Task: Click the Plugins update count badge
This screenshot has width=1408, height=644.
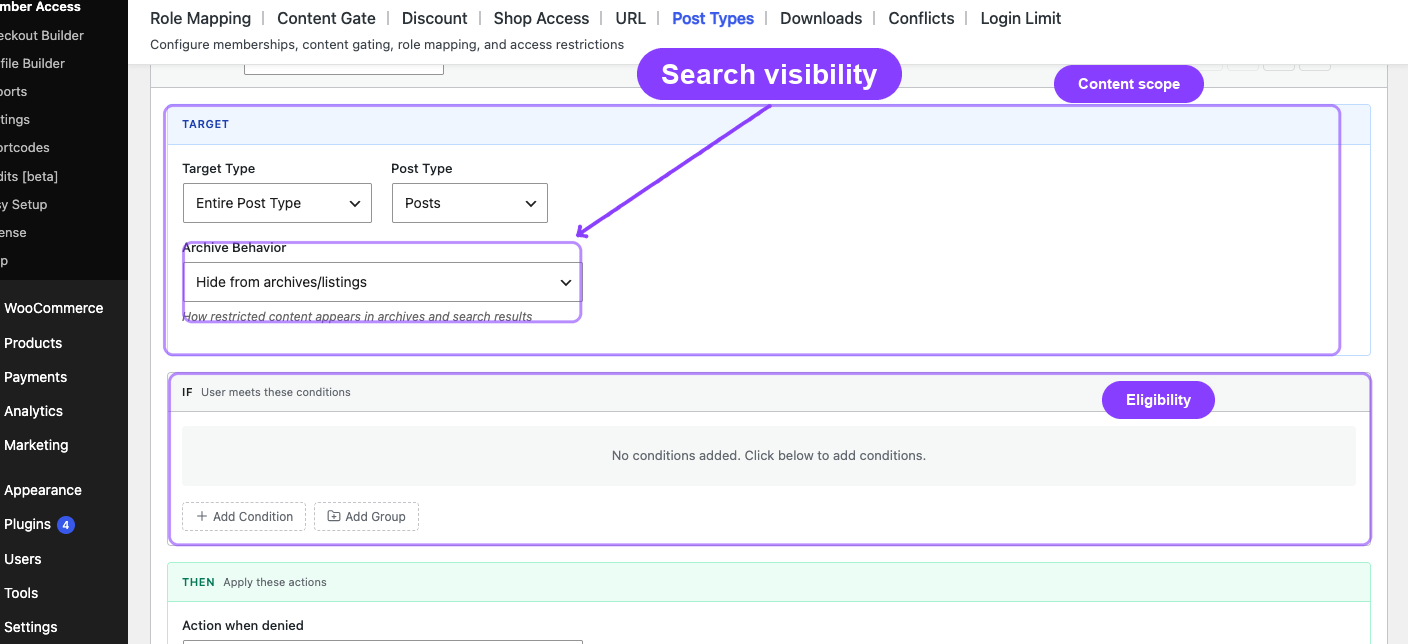Action: (x=66, y=524)
